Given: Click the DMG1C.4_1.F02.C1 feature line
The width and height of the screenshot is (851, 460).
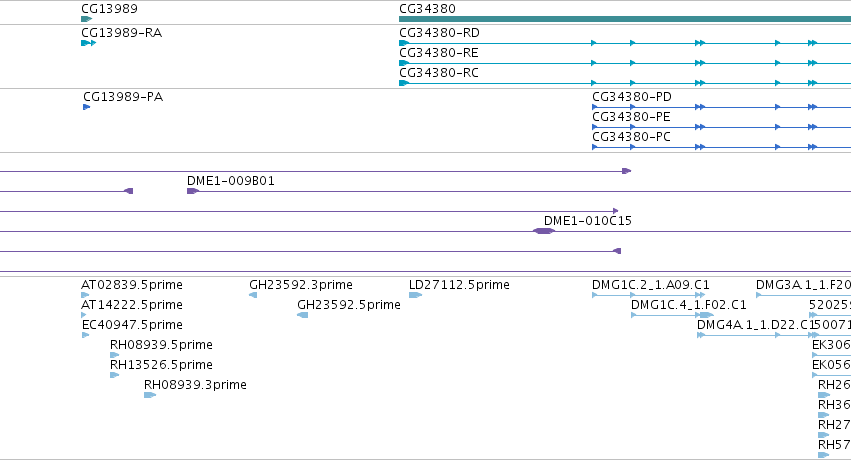Looking at the screenshot, I should click(x=672, y=315).
